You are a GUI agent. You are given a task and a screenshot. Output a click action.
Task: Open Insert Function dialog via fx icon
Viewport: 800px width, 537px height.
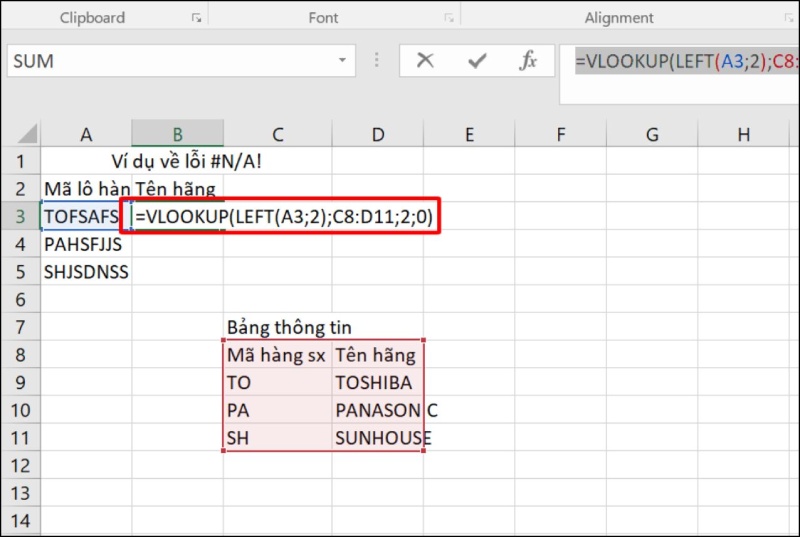[528, 61]
